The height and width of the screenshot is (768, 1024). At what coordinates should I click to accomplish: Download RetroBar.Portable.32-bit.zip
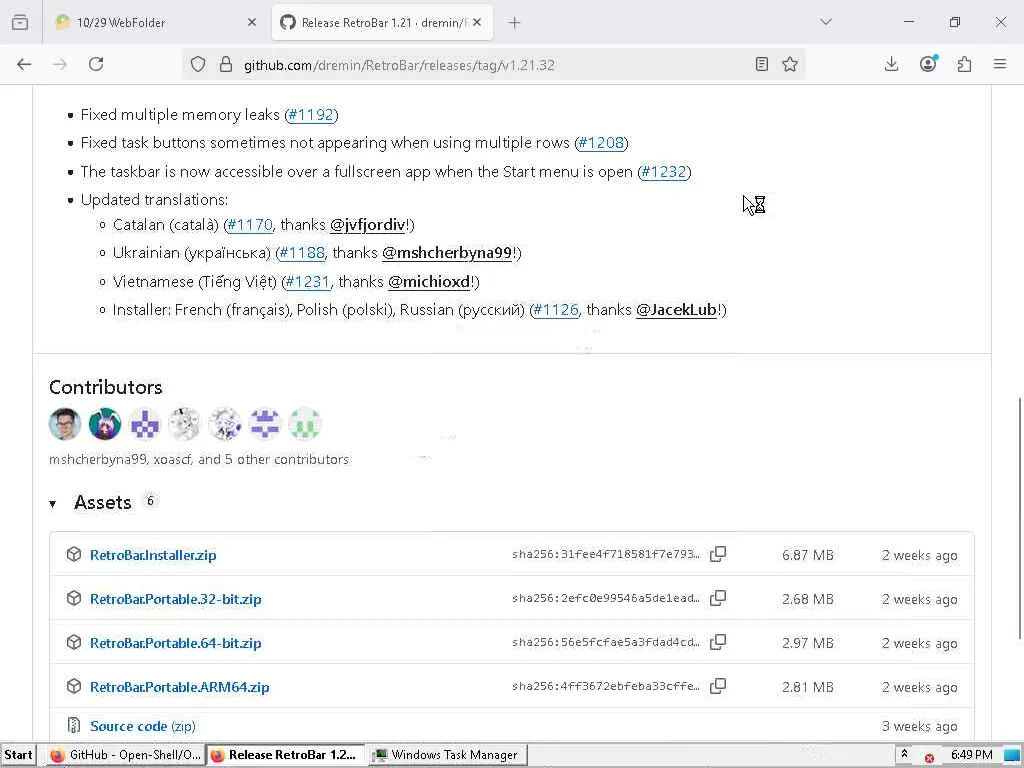coord(176,599)
